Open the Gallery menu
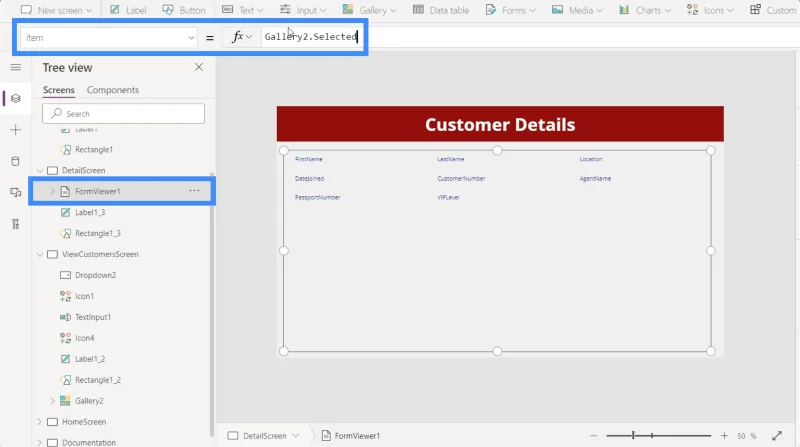Screen dimensions: 800x447 pyautogui.click(x=369, y=10)
